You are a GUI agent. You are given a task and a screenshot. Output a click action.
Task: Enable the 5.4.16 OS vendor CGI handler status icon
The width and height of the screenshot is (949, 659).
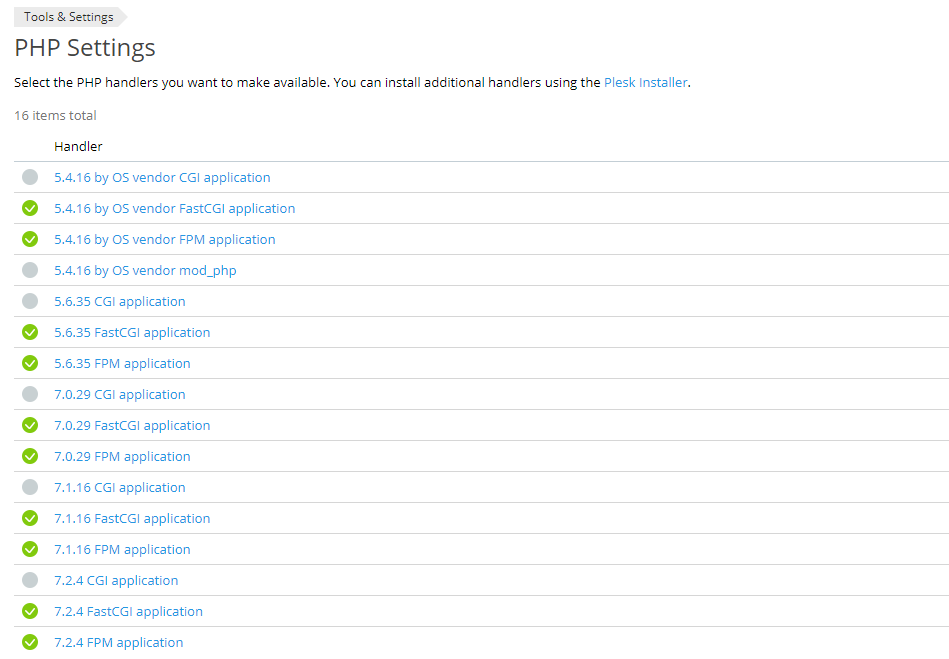(30, 177)
